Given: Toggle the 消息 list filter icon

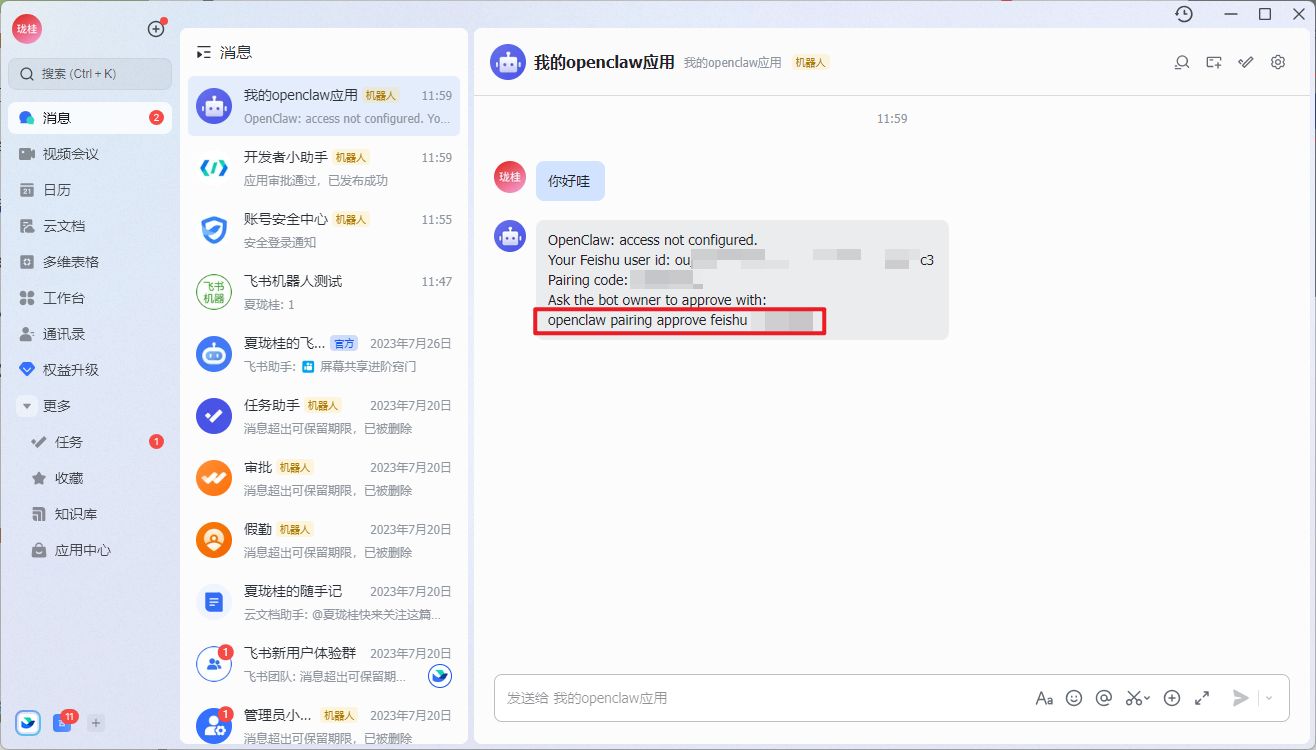Looking at the screenshot, I should pyautogui.click(x=204, y=52).
